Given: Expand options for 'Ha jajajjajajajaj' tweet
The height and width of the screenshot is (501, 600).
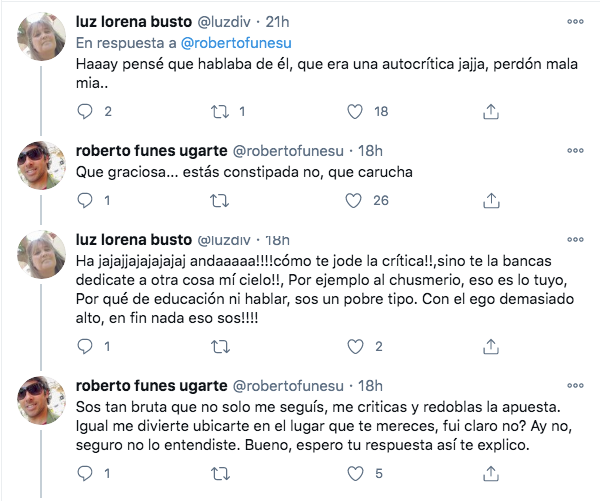Looking at the screenshot, I should [x=575, y=240].
